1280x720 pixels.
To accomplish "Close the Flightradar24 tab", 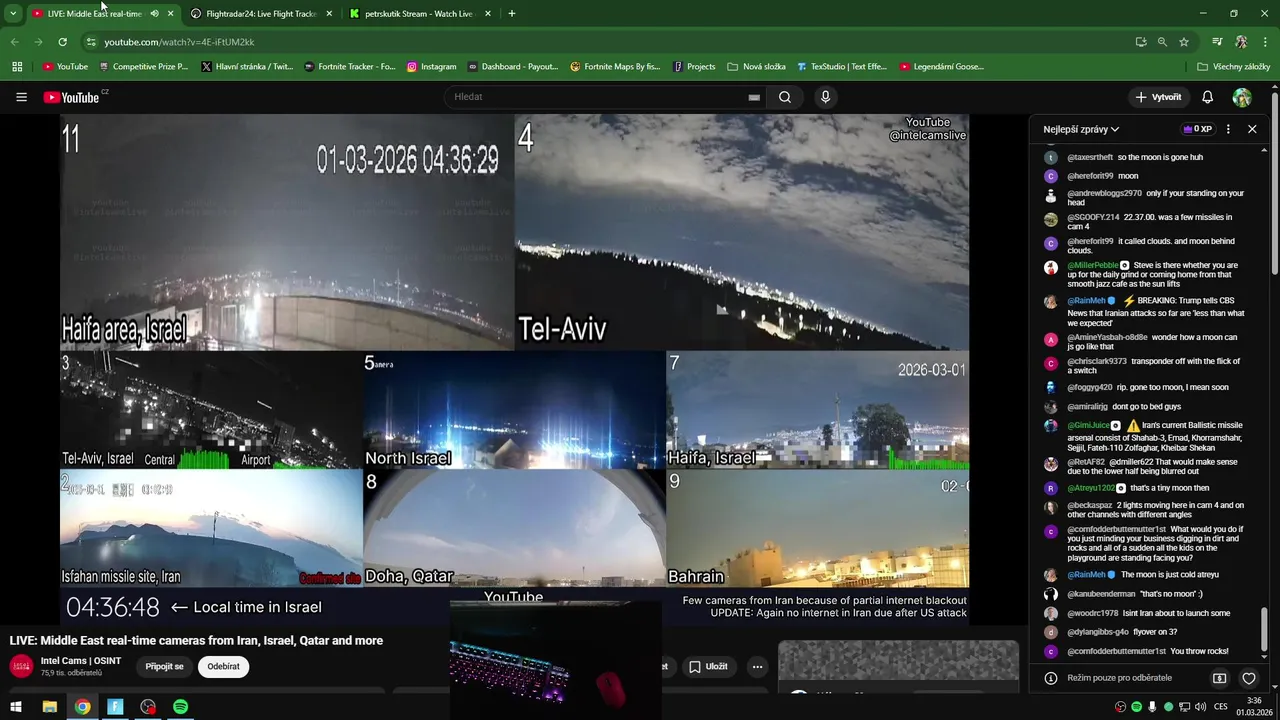I will [x=329, y=14].
